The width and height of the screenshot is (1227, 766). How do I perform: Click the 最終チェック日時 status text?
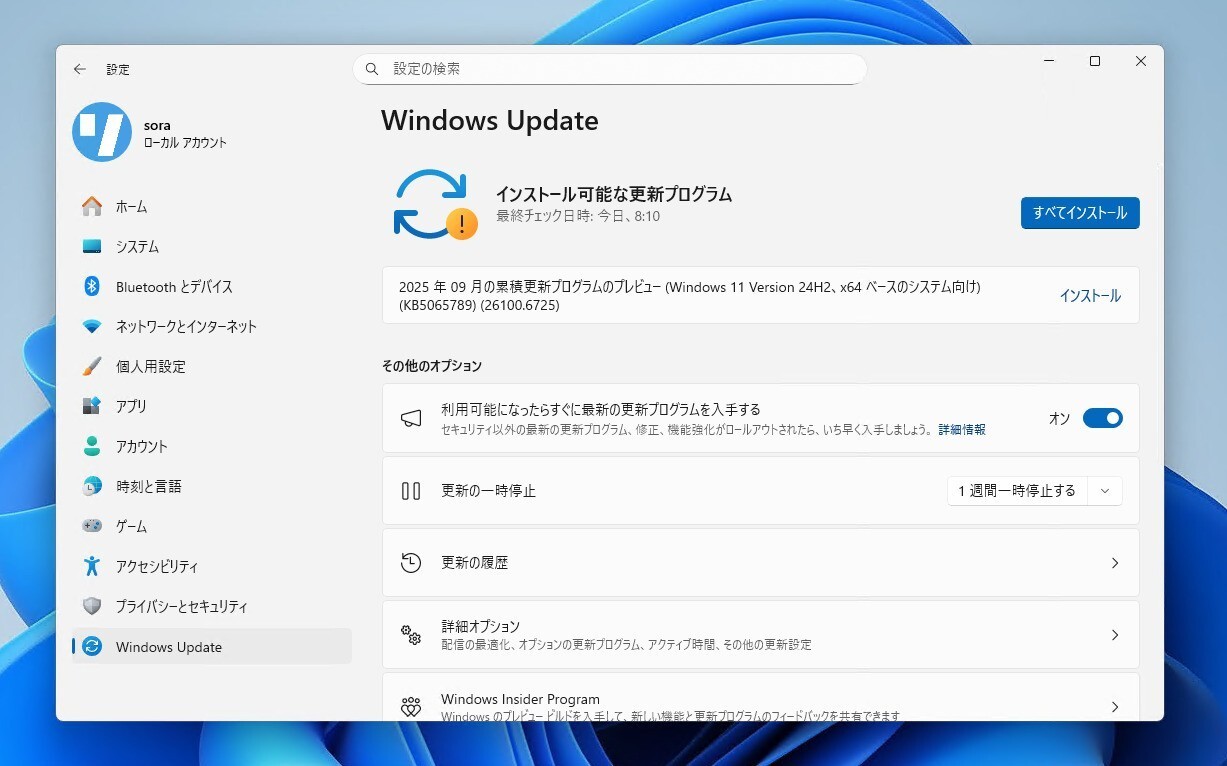[578, 216]
